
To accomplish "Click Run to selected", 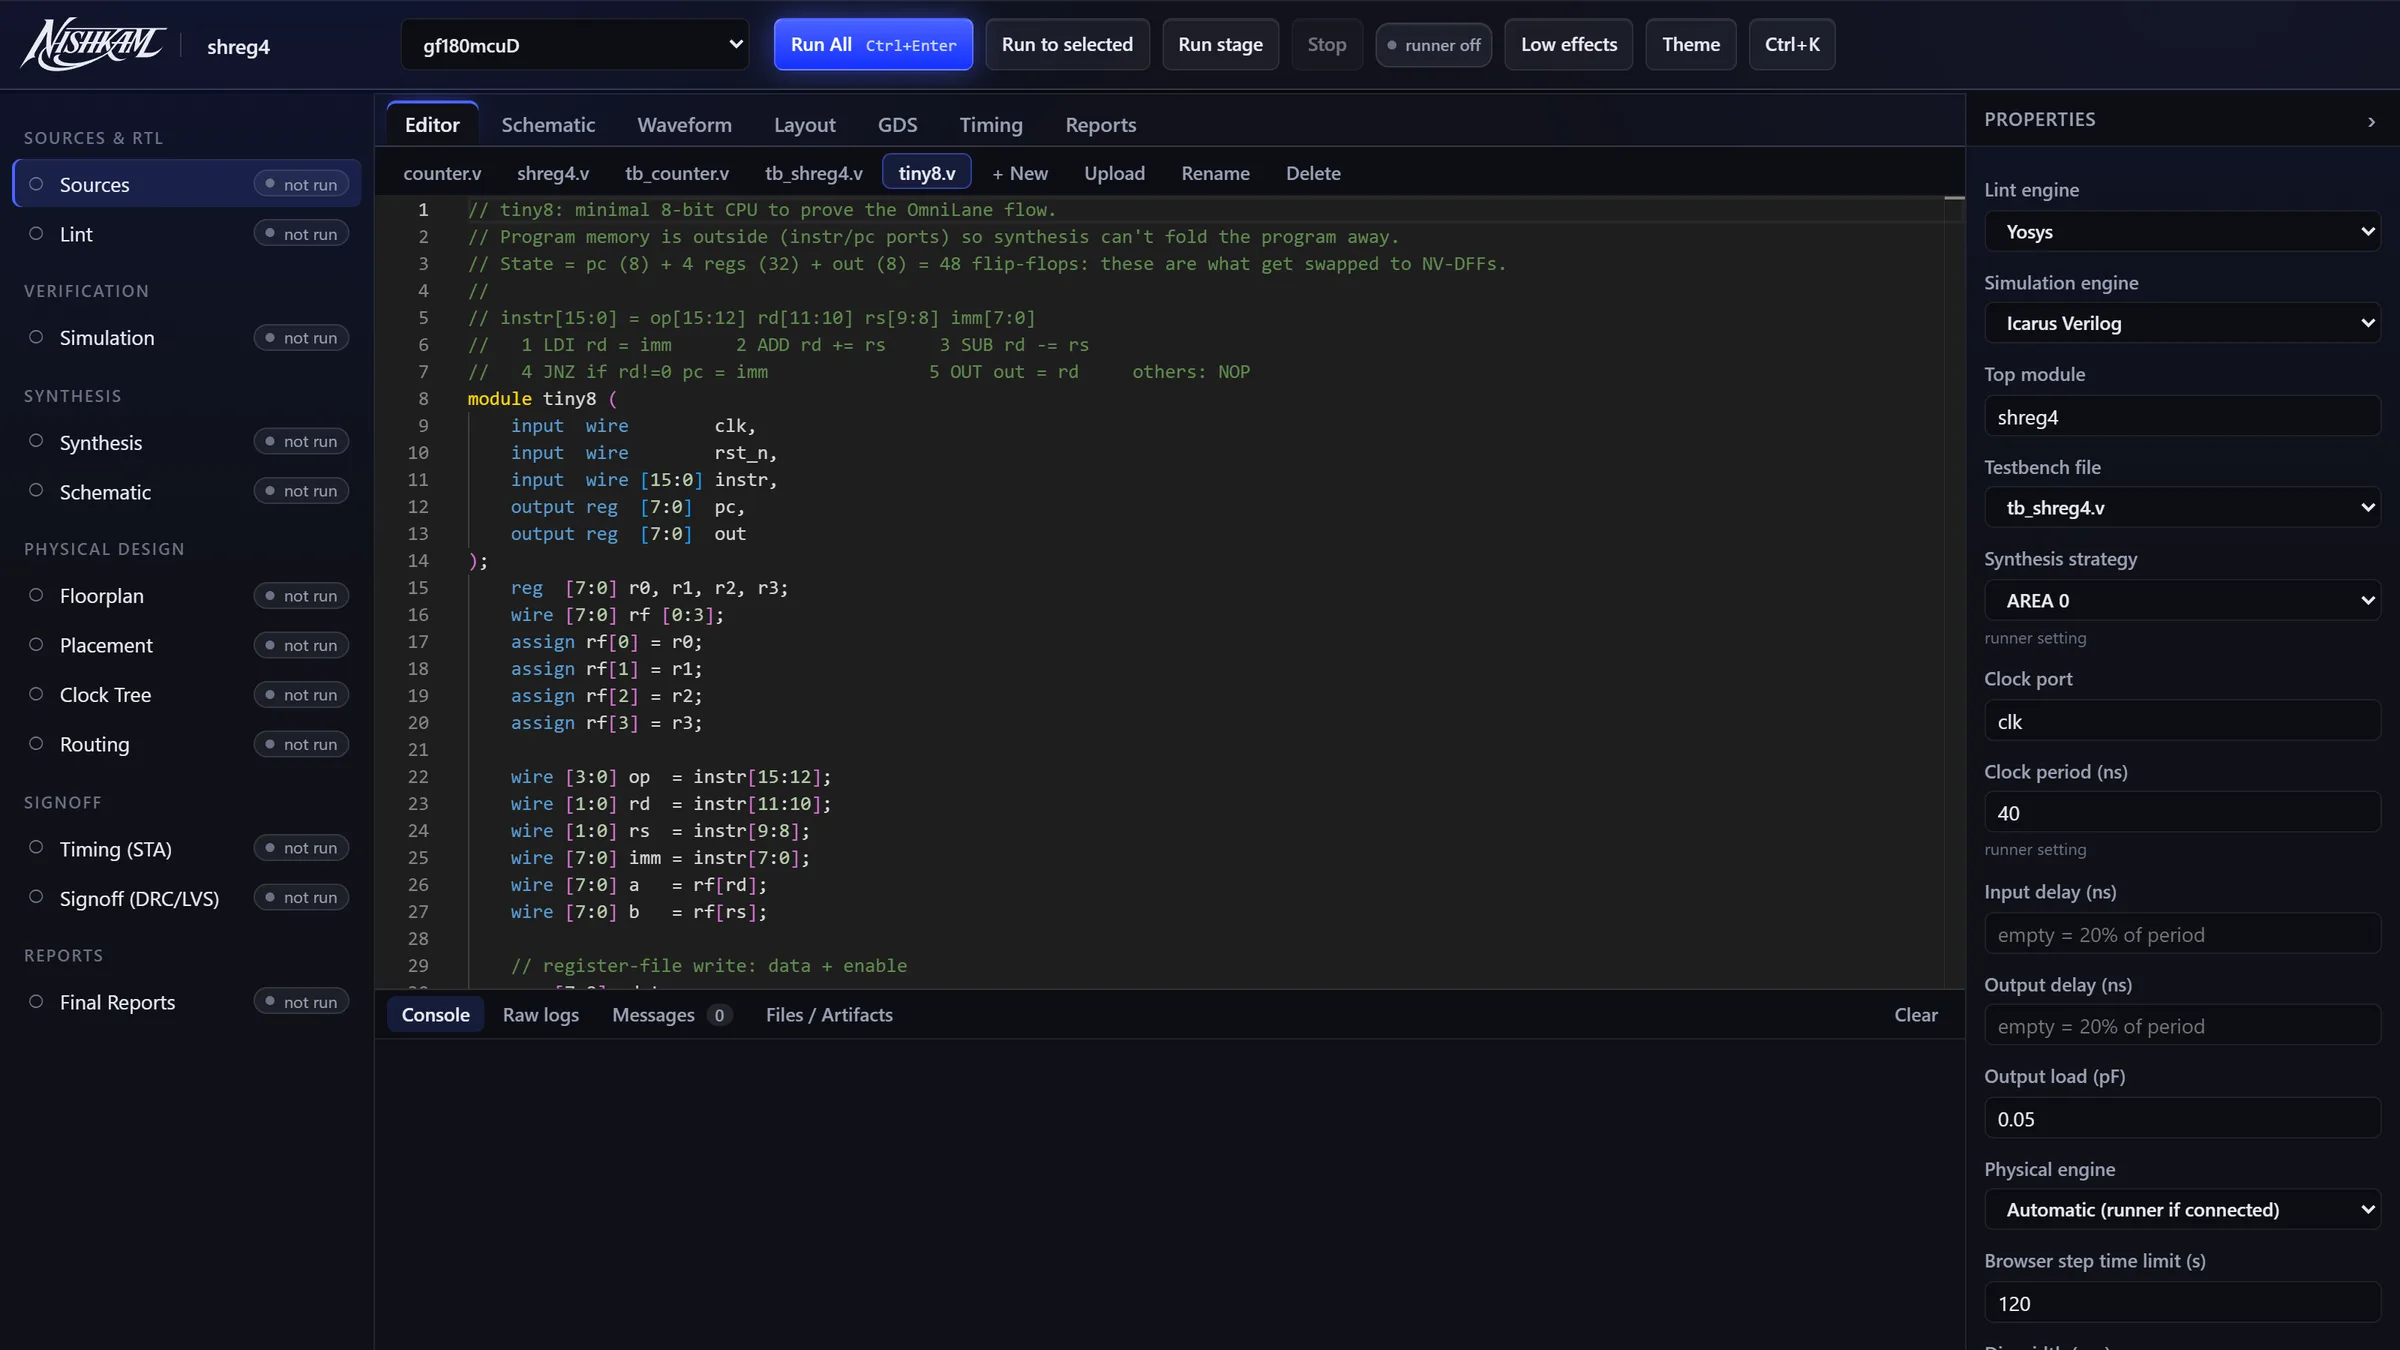I will 1067,45.
